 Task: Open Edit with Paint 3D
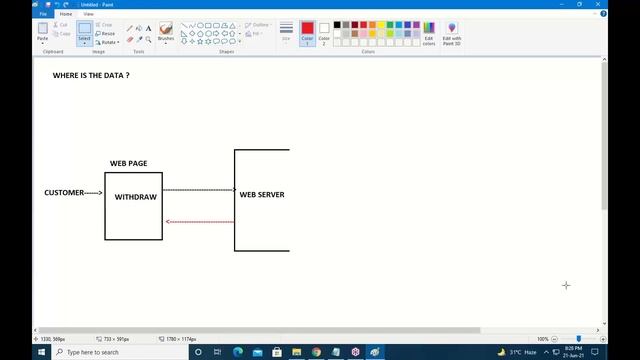point(452,33)
